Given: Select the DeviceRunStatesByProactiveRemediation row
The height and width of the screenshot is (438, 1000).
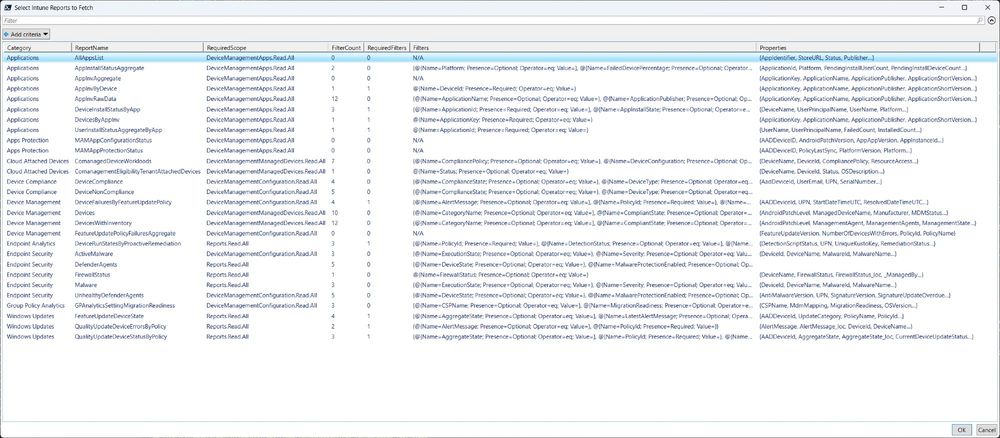Looking at the screenshot, I should coord(499,244).
